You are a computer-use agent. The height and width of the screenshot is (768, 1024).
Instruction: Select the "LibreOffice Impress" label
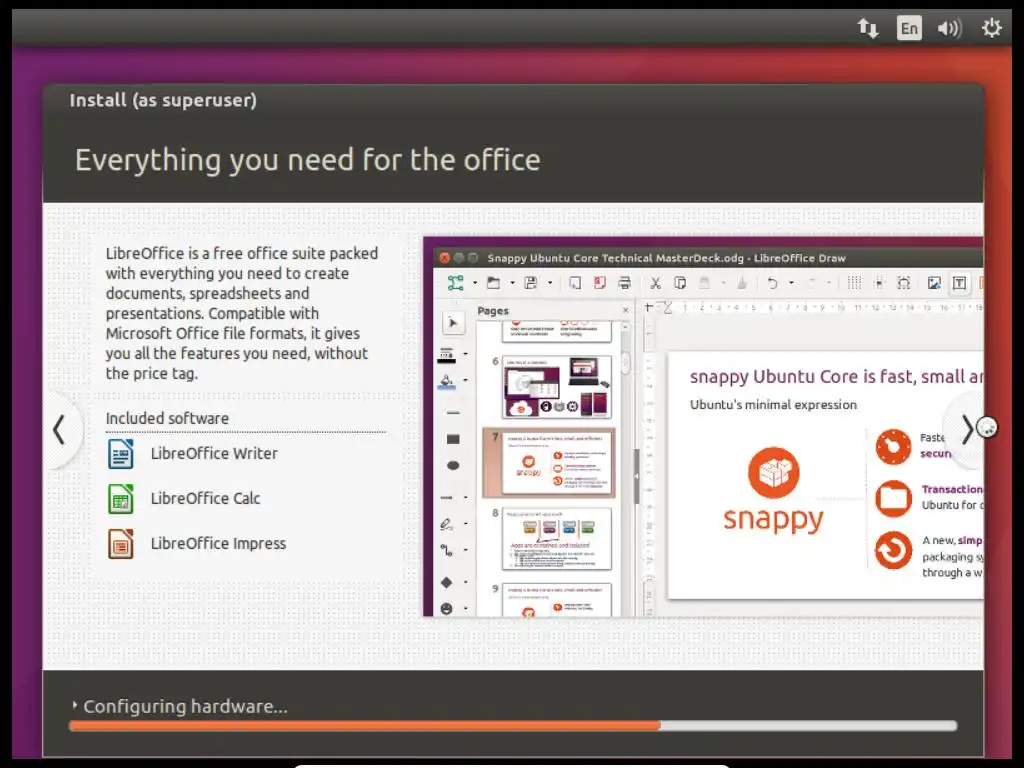point(218,543)
